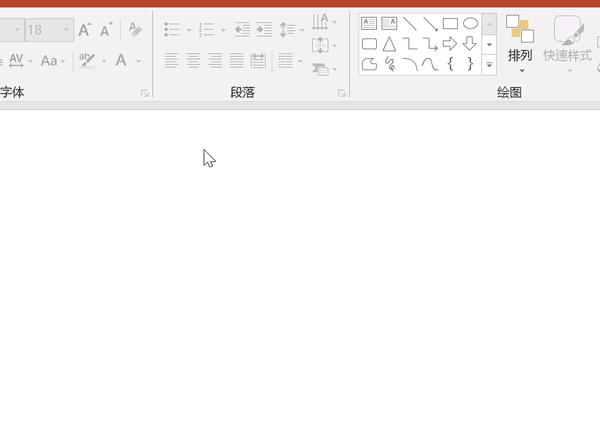This screenshot has height=440, width=600.
Task: Open the 快速样式 quick styles gallery
Action: [x=567, y=44]
